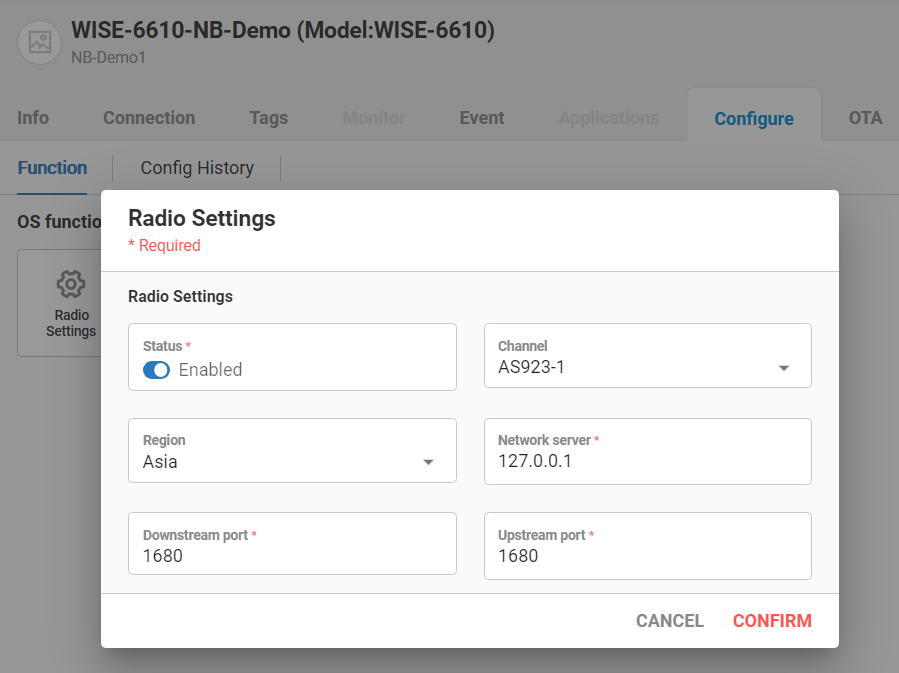Select the Tags tab
Viewport: 899px width, 673px height.
point(268,117)
